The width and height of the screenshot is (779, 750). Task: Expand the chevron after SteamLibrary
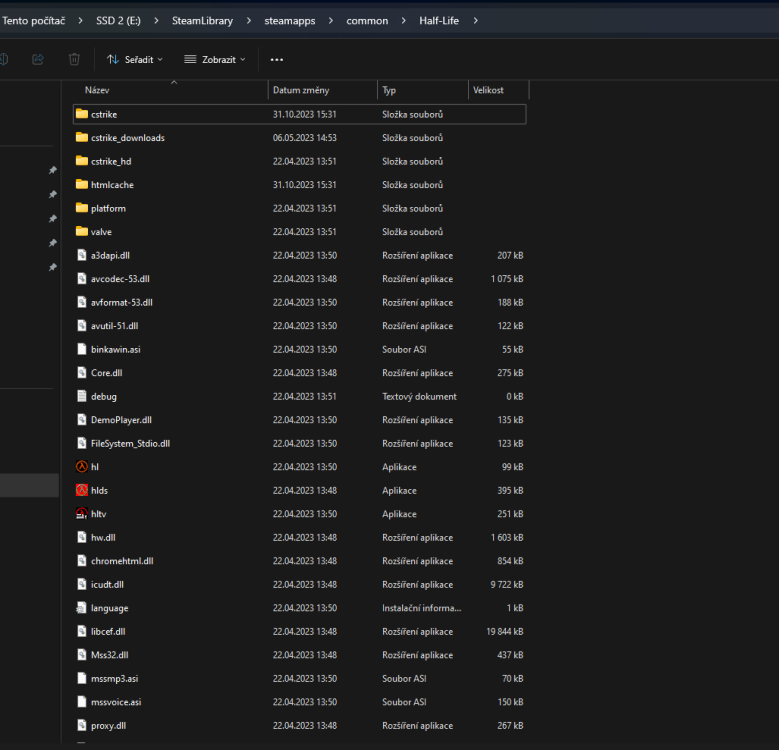coord(249,21)
